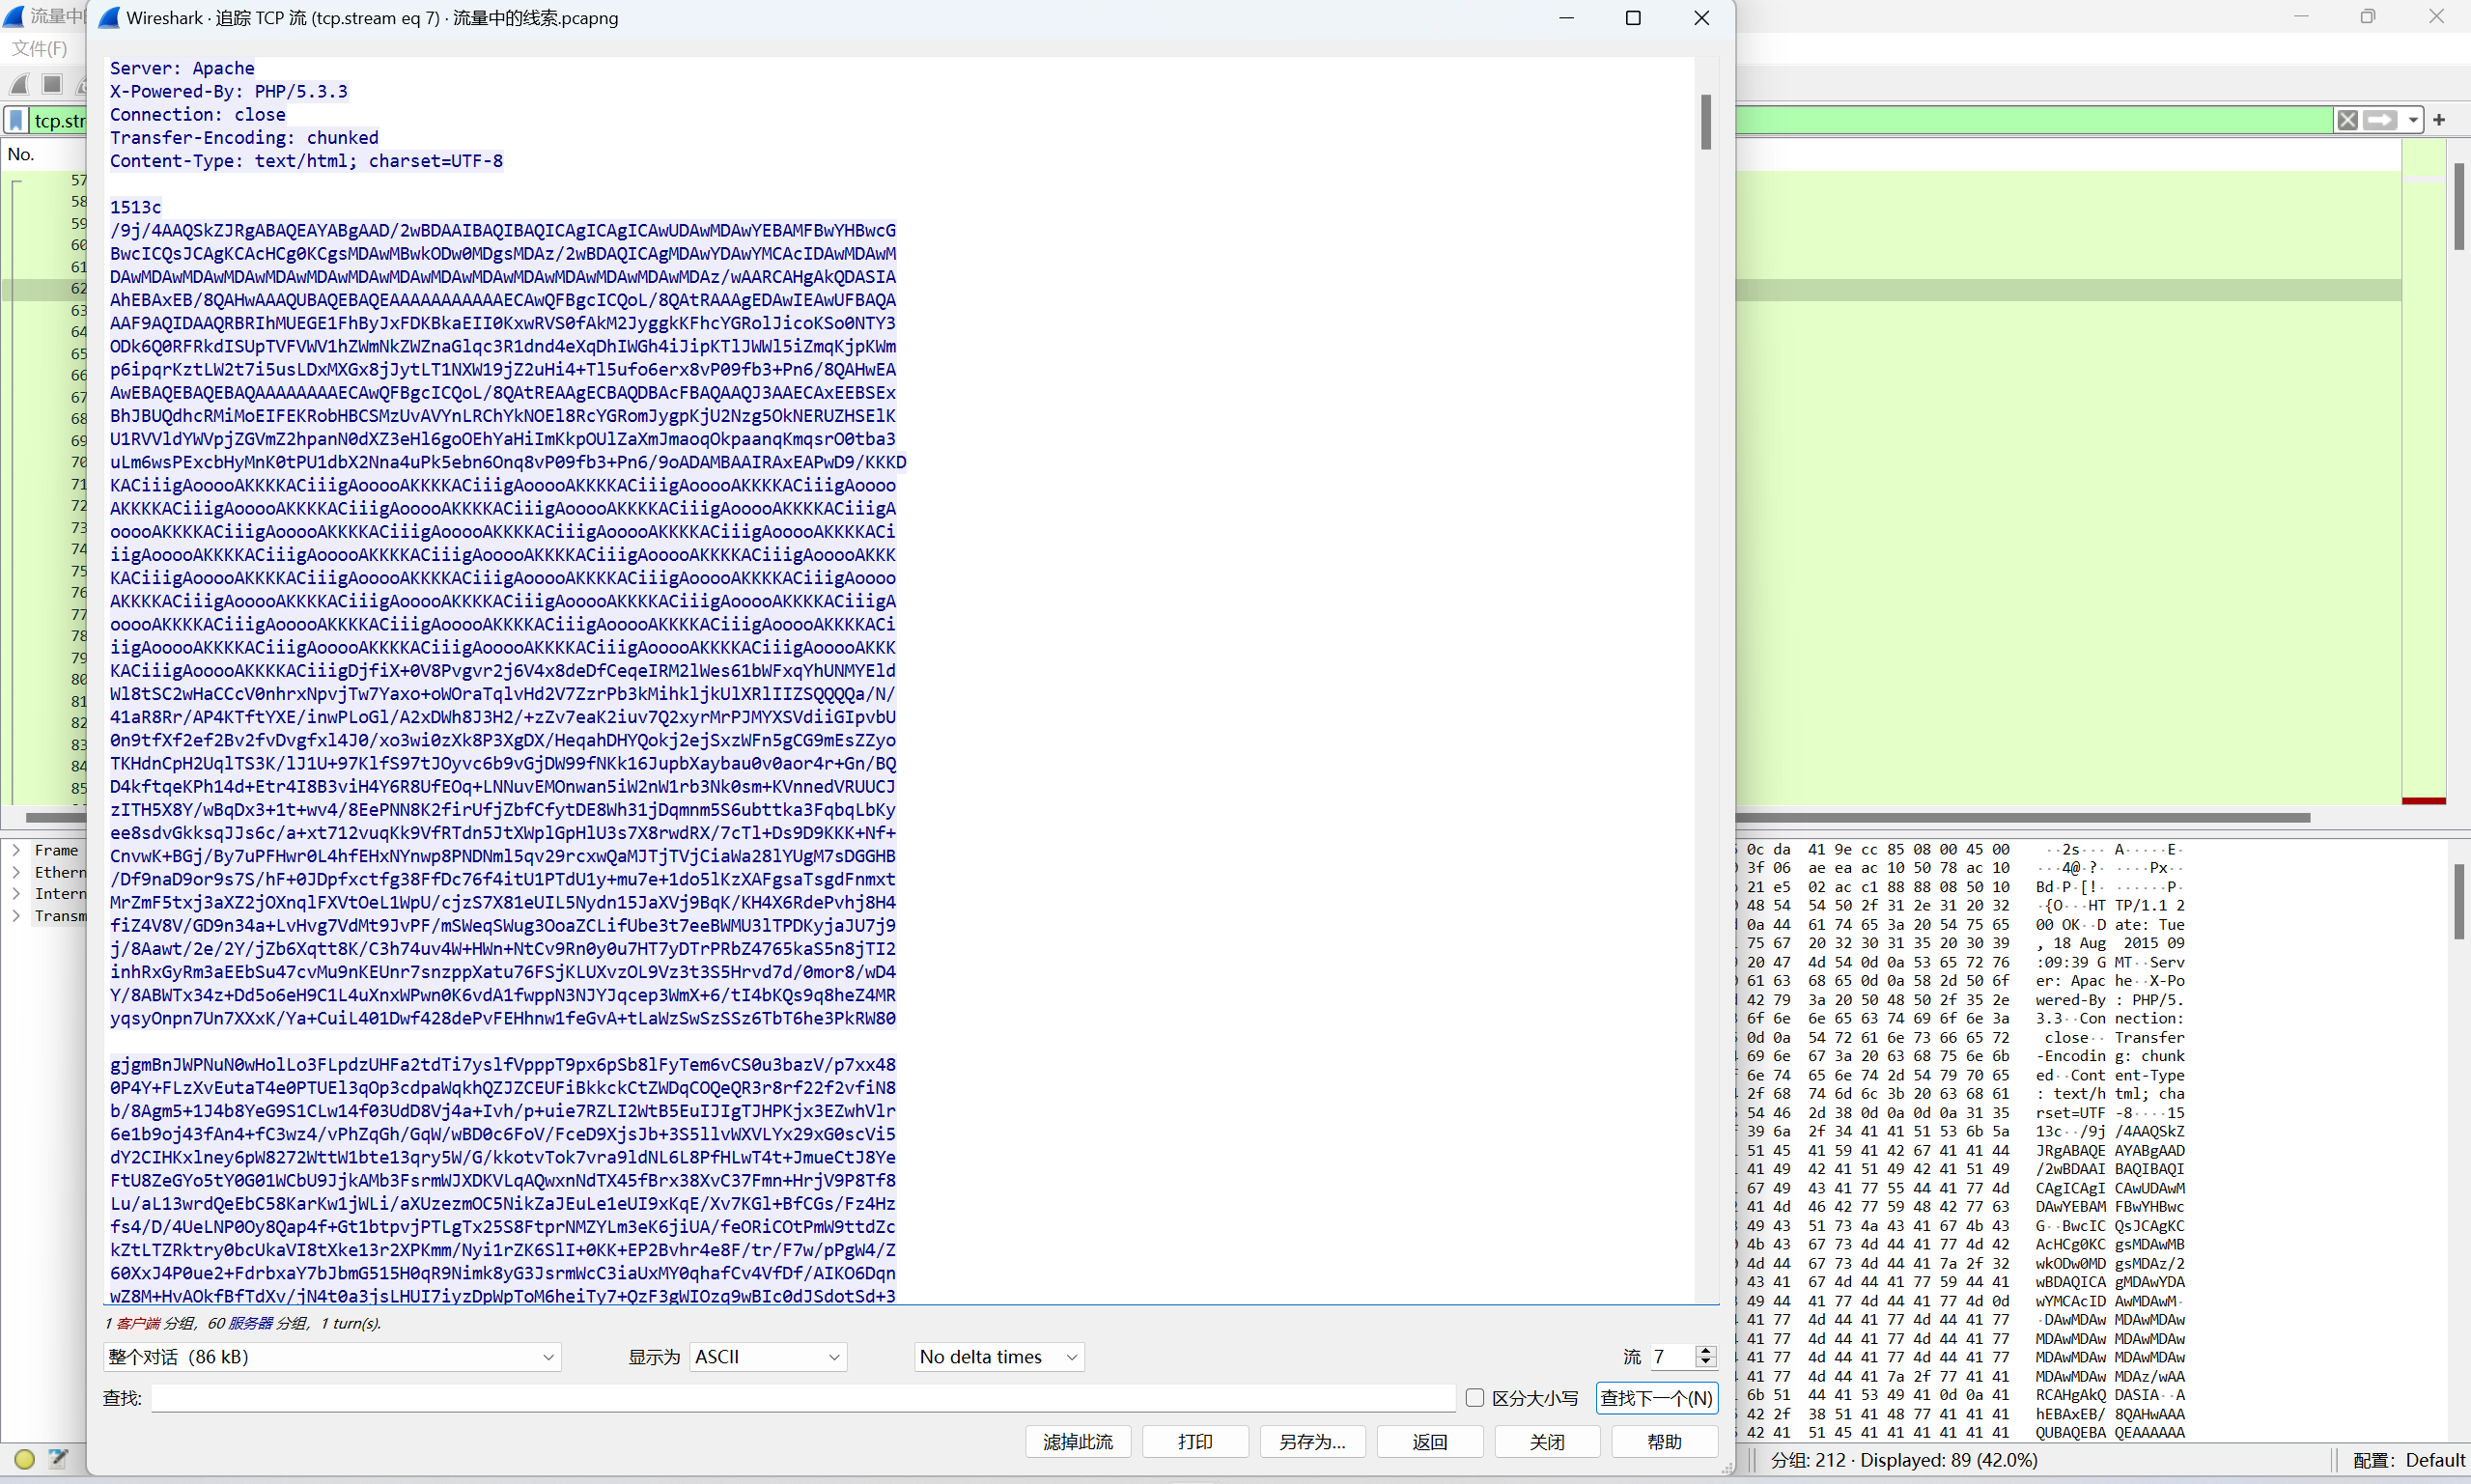This screenshot has height=1484, width=2471.
Task: Click the 'Connection: close' header line
Action: pyautogui.click(x=198, y=114)
